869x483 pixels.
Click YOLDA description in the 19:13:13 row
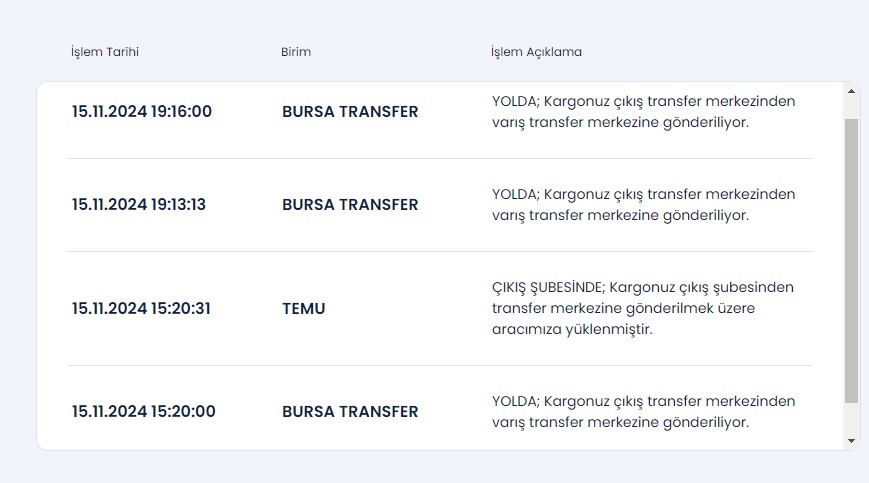[643, 204]
